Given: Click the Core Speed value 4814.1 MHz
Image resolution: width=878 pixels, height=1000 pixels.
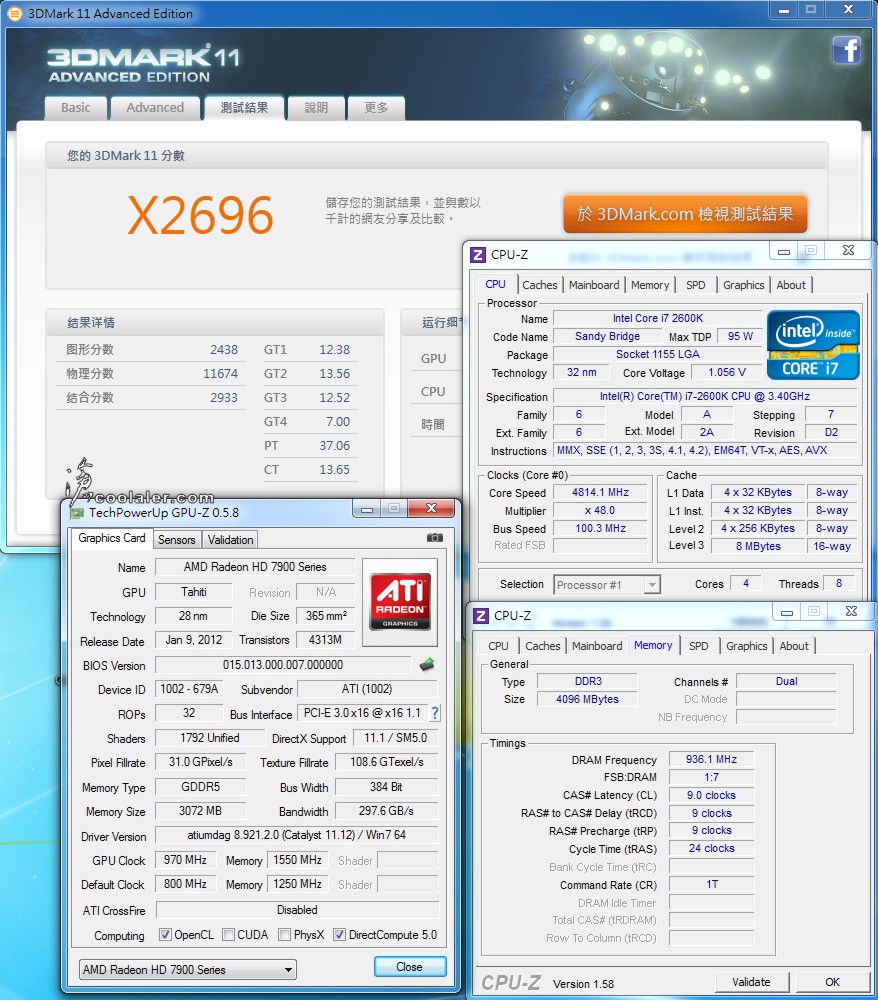Looking at the screenshot, I should [x=600, y=492].
